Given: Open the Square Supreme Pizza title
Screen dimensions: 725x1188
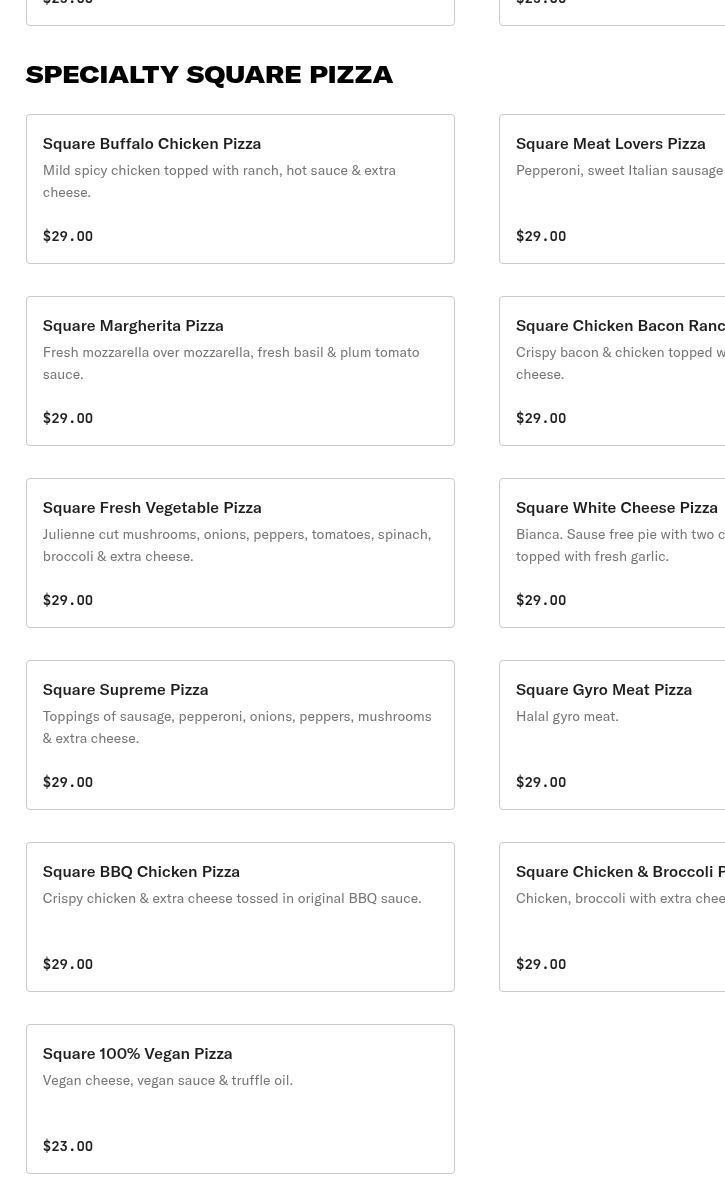Looking at the screenshot, I should (x=125, y=690).
